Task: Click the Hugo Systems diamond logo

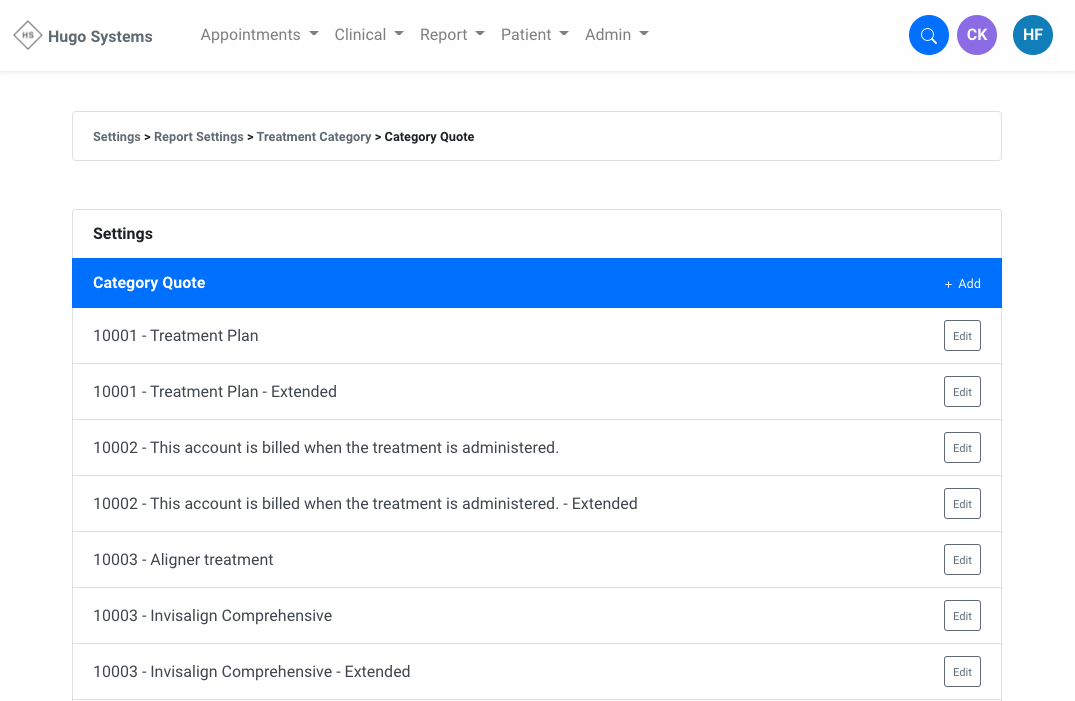Action: tap(28, 36)
